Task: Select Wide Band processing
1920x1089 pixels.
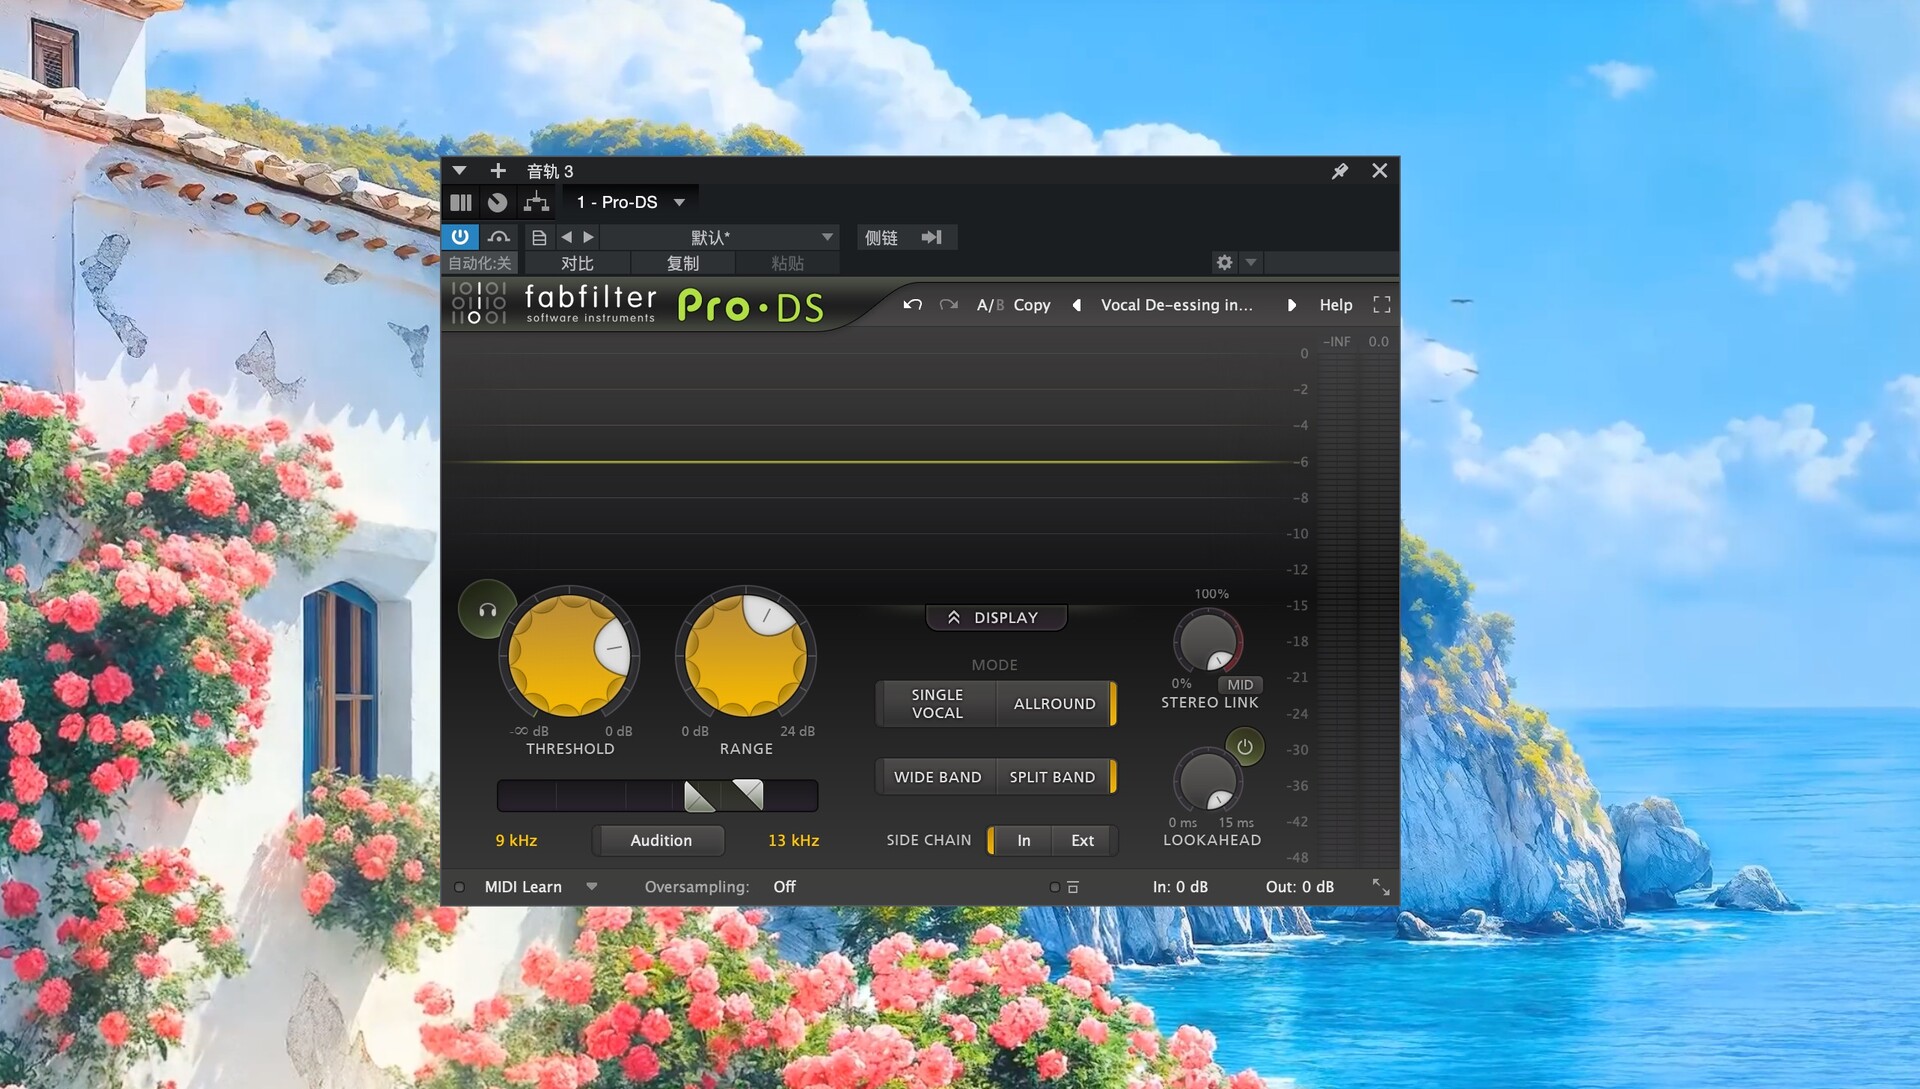Action: pyautogui.click(x=937, y=777)
